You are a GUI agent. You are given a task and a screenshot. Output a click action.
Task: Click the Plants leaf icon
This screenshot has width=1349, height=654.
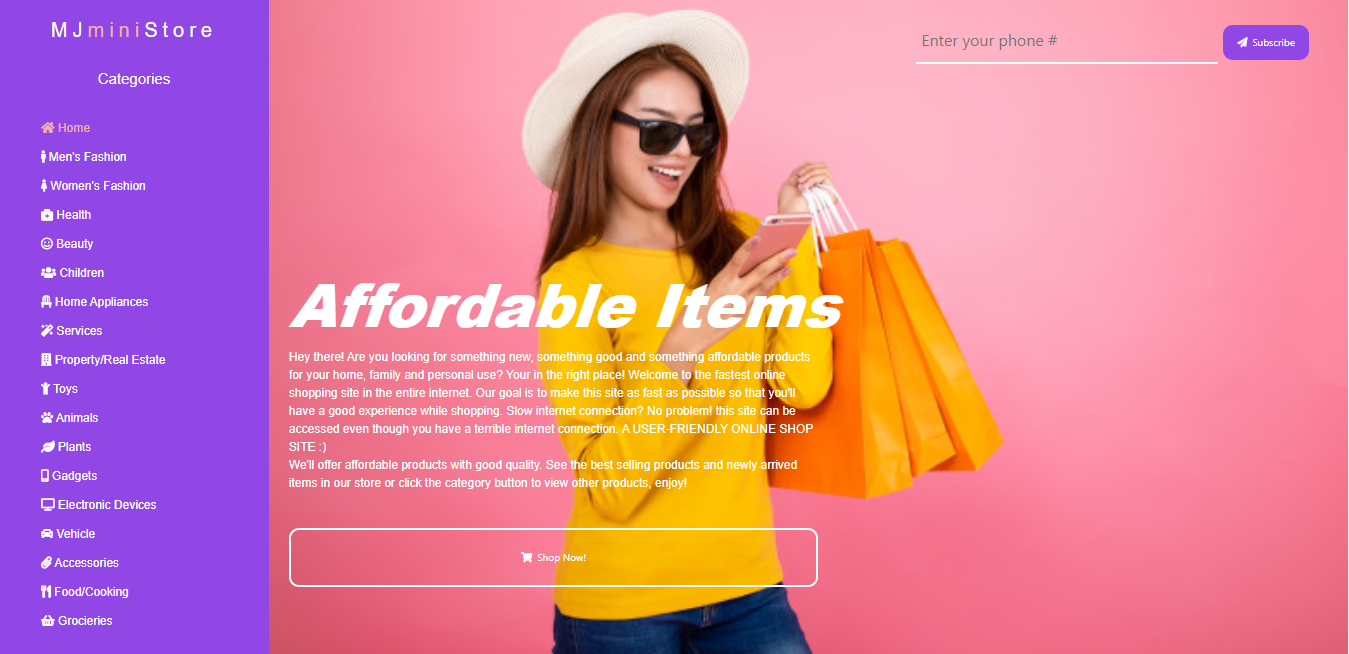[x=47, y=447]
